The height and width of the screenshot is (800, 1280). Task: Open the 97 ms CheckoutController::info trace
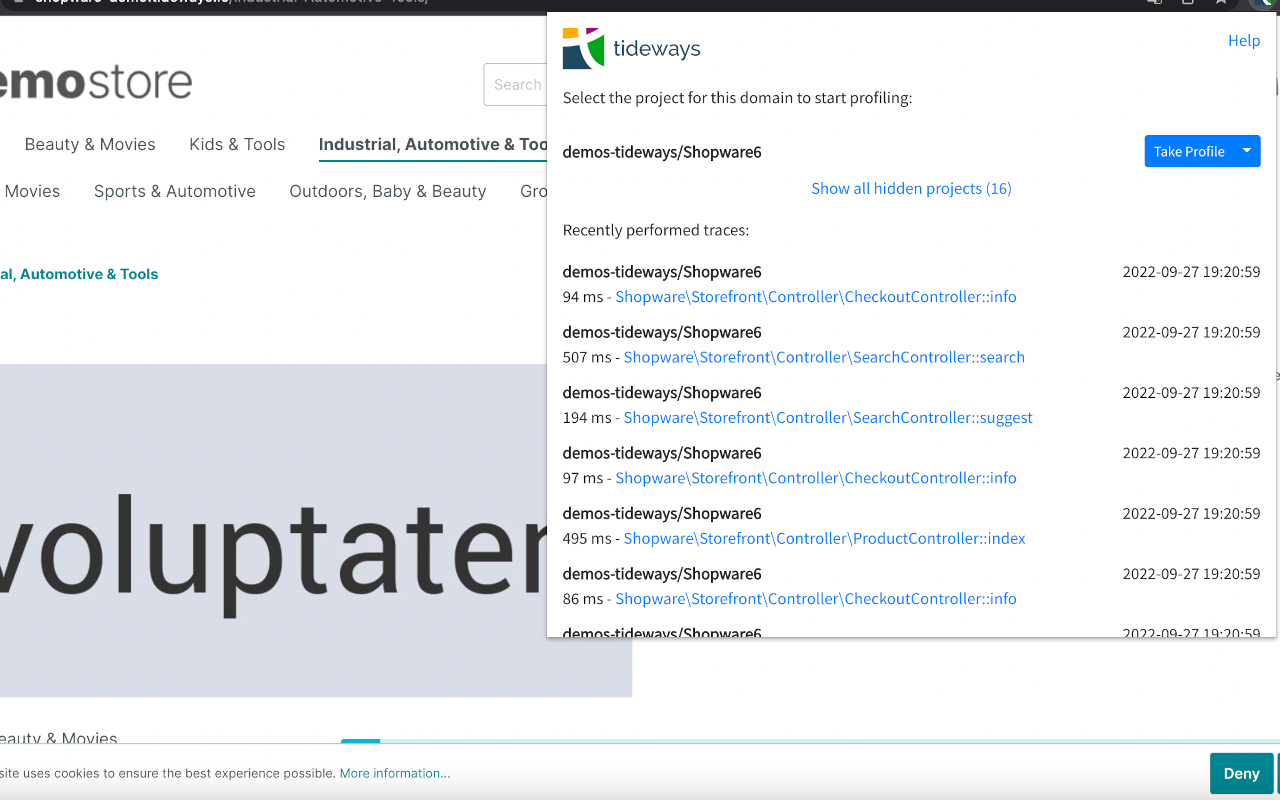point(815,478)
